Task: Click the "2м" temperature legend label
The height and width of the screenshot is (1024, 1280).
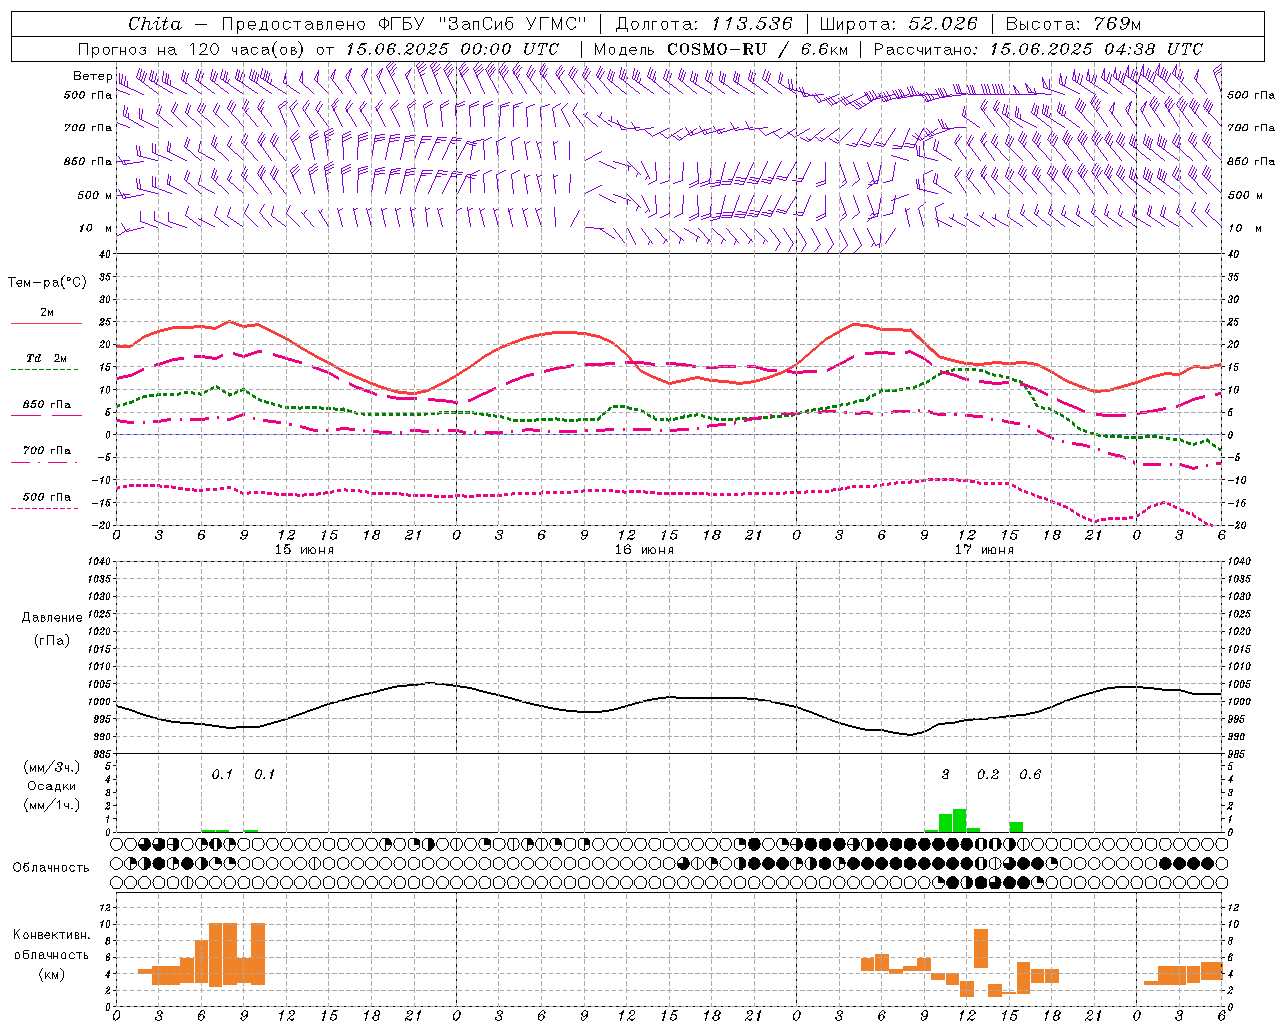Action: 47,313
